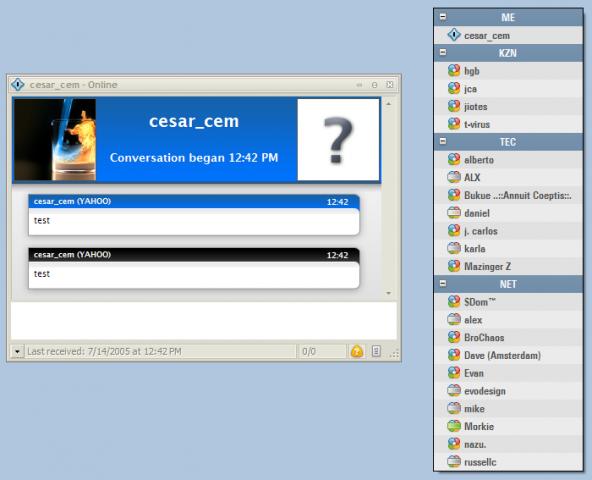Select contact Bukue ..::Annuit Coeptis::.
The image size is (592, 480).
pyautogui.click(x=508, y=195)
